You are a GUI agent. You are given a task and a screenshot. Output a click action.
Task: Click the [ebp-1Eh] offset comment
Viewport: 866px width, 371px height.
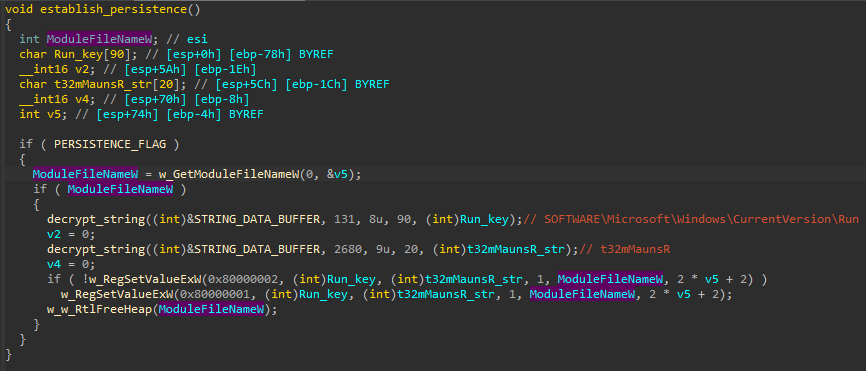pyautogui.click(x=226, y=70)
